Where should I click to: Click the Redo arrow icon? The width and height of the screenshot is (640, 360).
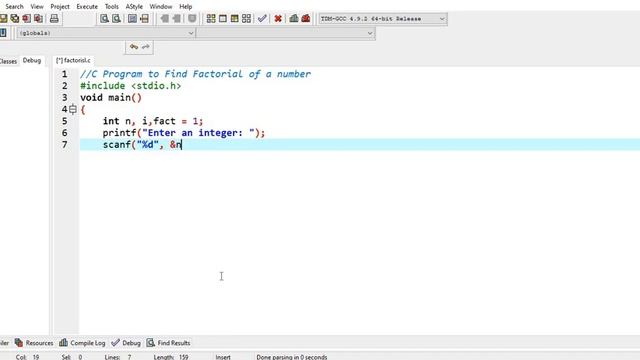145,47
